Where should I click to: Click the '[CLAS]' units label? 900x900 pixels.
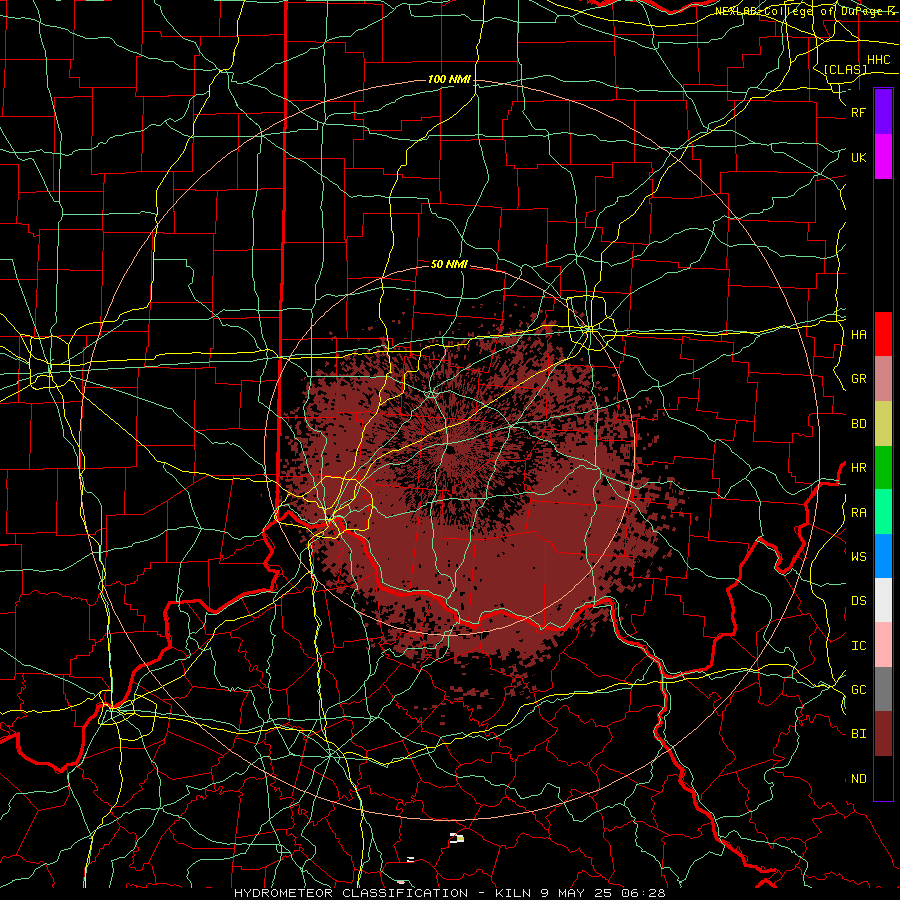tap(845, 69)
